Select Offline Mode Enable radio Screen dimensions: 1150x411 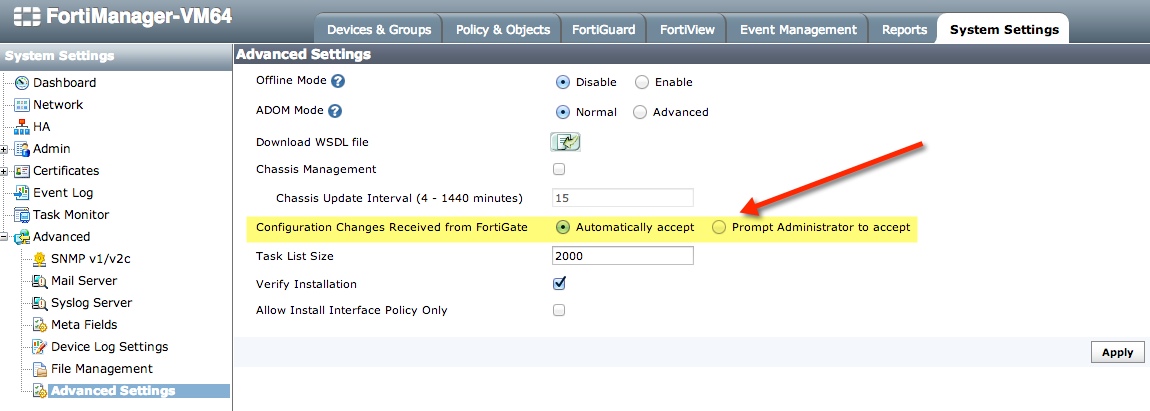[642, 82]
